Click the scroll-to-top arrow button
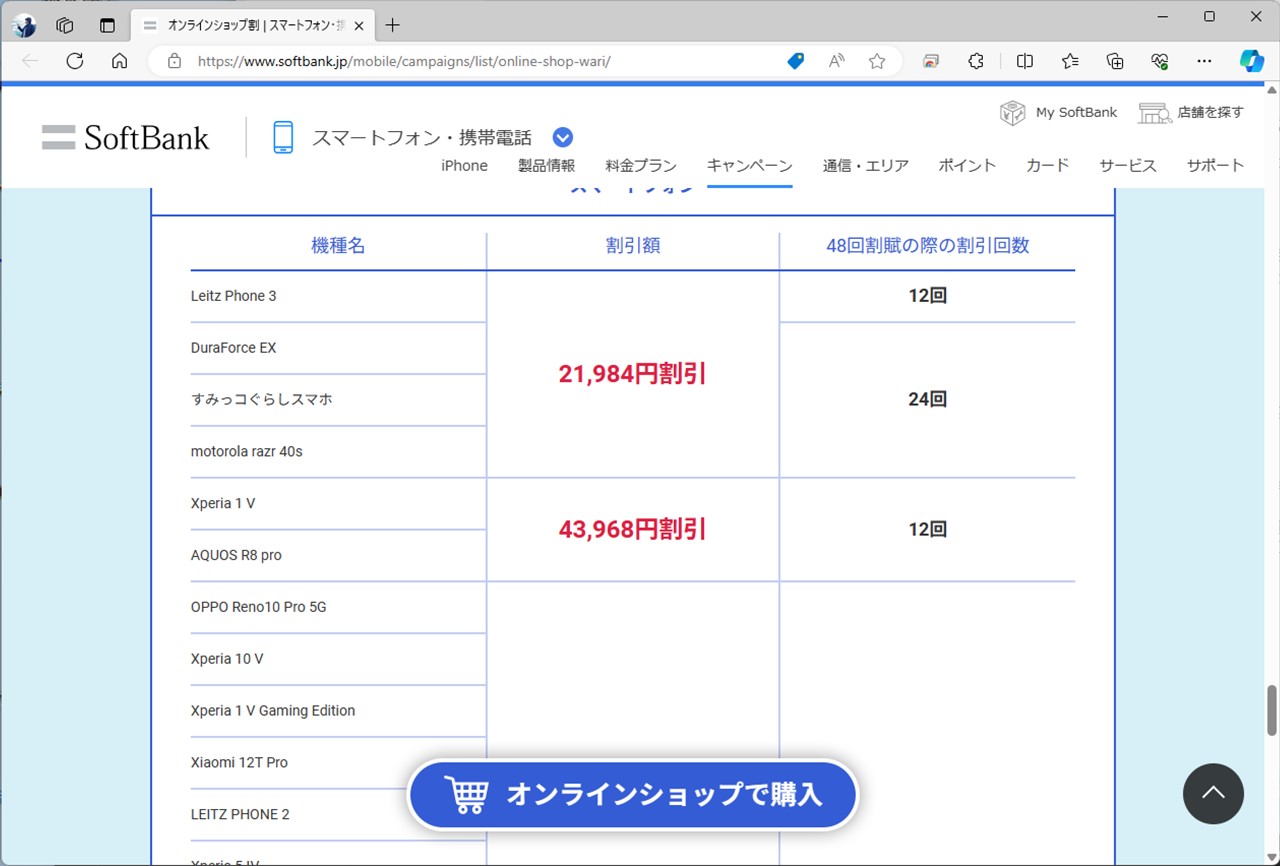The width and height of the screenshot is (1280, 866). pos(1213,794)
